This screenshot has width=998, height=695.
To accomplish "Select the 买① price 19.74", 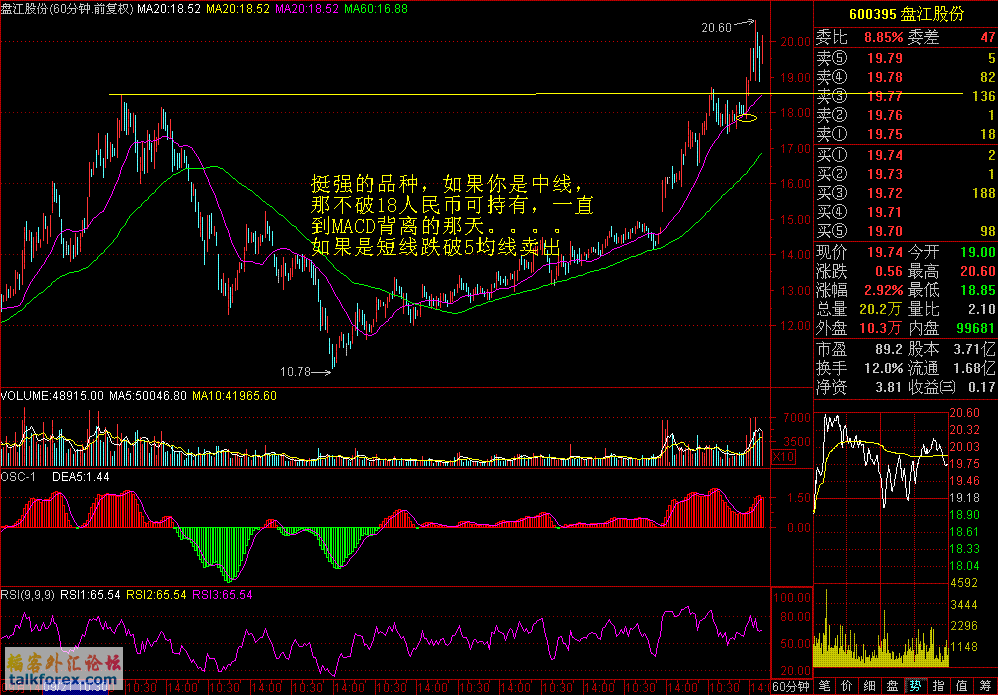I will (884, 156).
